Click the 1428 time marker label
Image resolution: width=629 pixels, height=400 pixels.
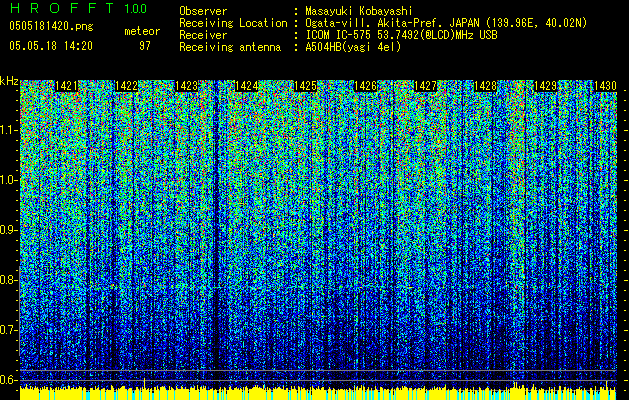(485, 86)
